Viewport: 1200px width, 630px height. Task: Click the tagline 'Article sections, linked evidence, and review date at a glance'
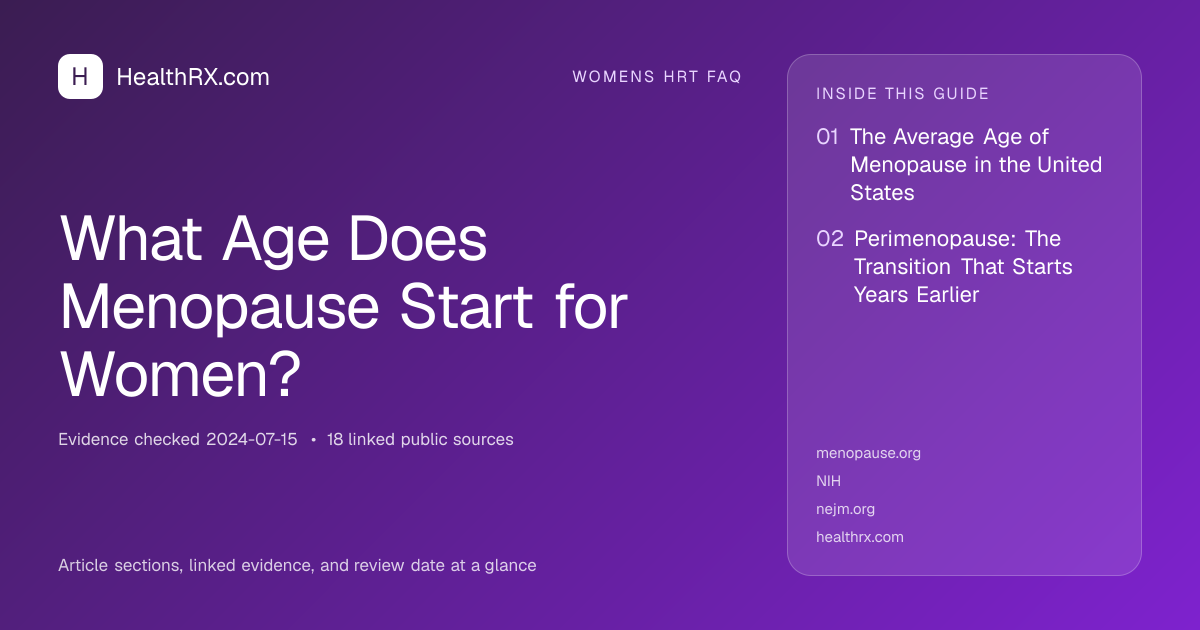click(297, 566)
